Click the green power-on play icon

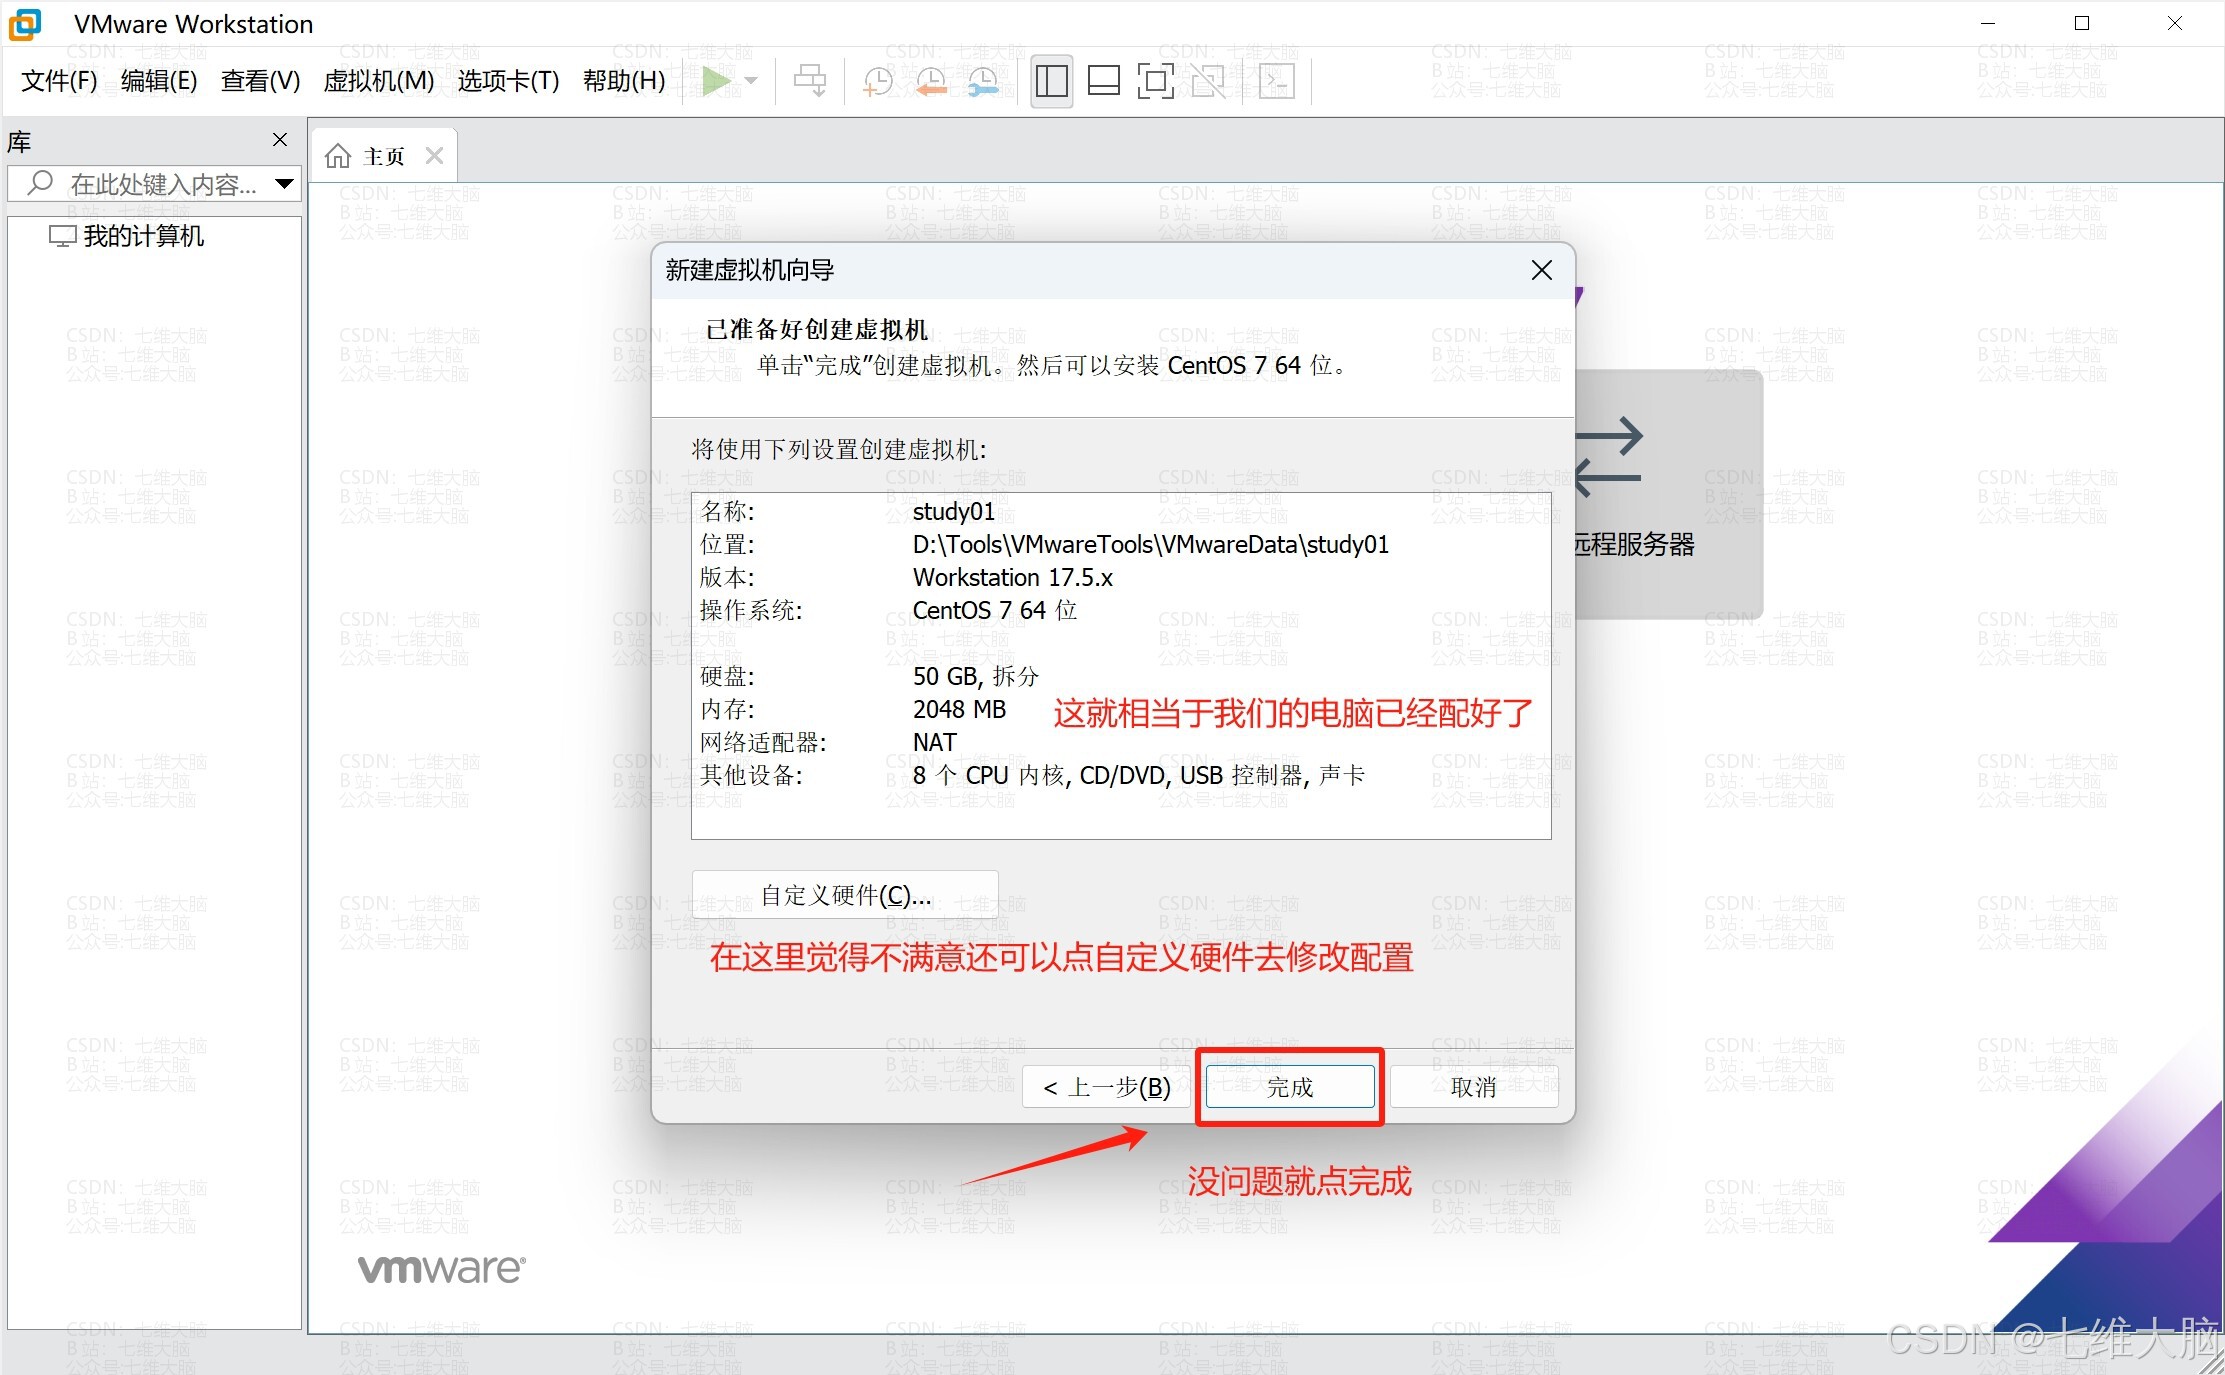[x=715, y=81]
